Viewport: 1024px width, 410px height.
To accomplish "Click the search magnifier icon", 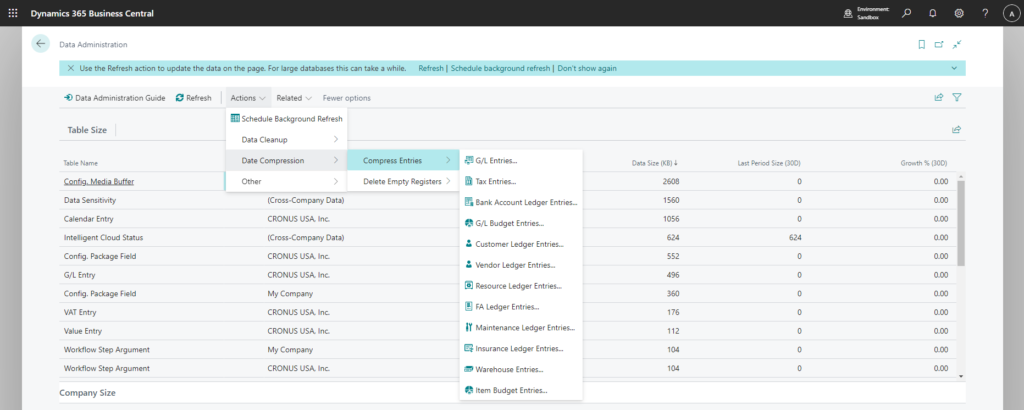I will tap(906, 13).
